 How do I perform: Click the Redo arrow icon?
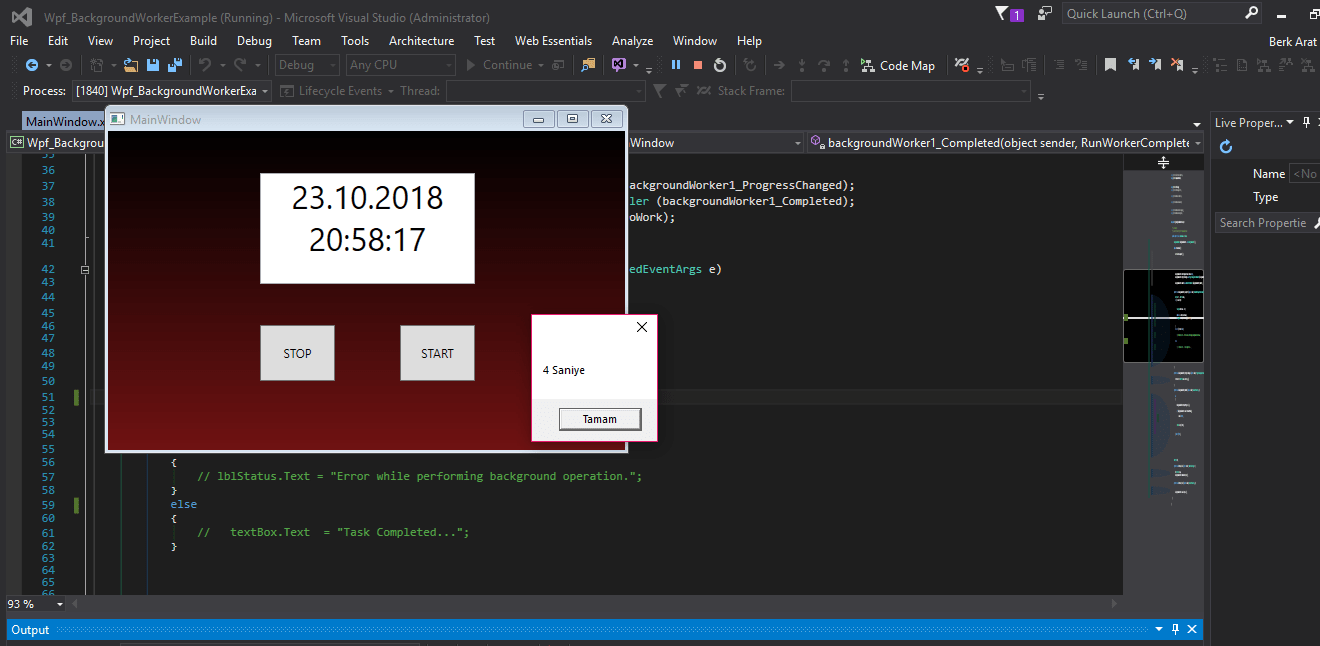240,65
